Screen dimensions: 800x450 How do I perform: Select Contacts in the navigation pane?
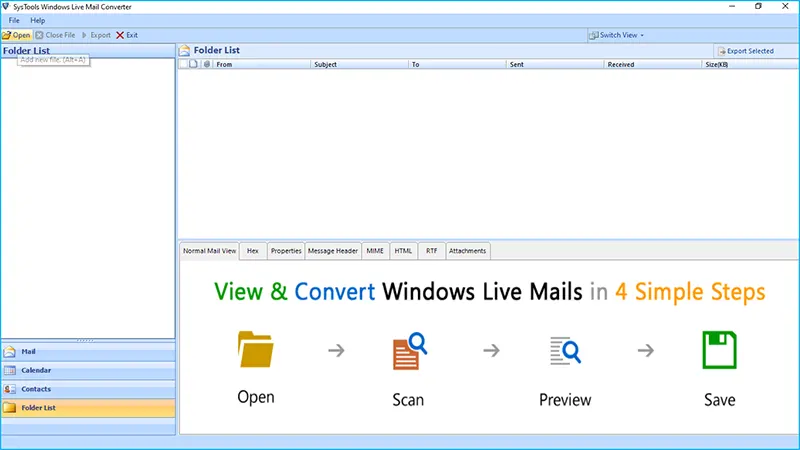pos(88,389)
